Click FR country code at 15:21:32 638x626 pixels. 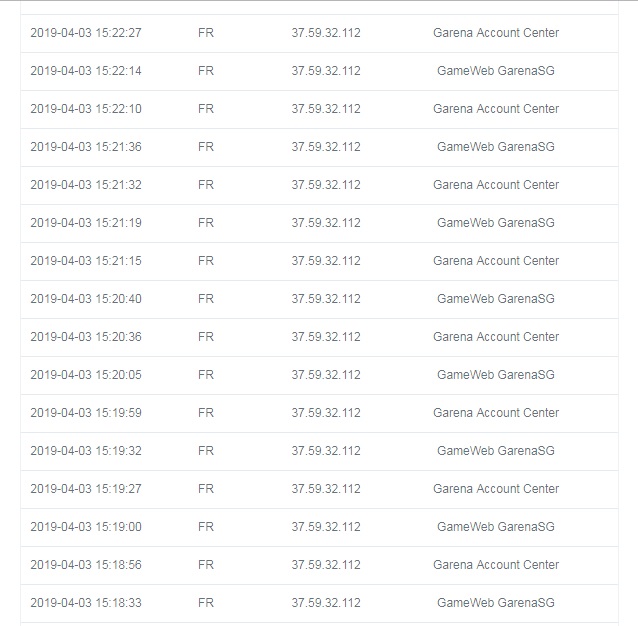click(206, 185)
